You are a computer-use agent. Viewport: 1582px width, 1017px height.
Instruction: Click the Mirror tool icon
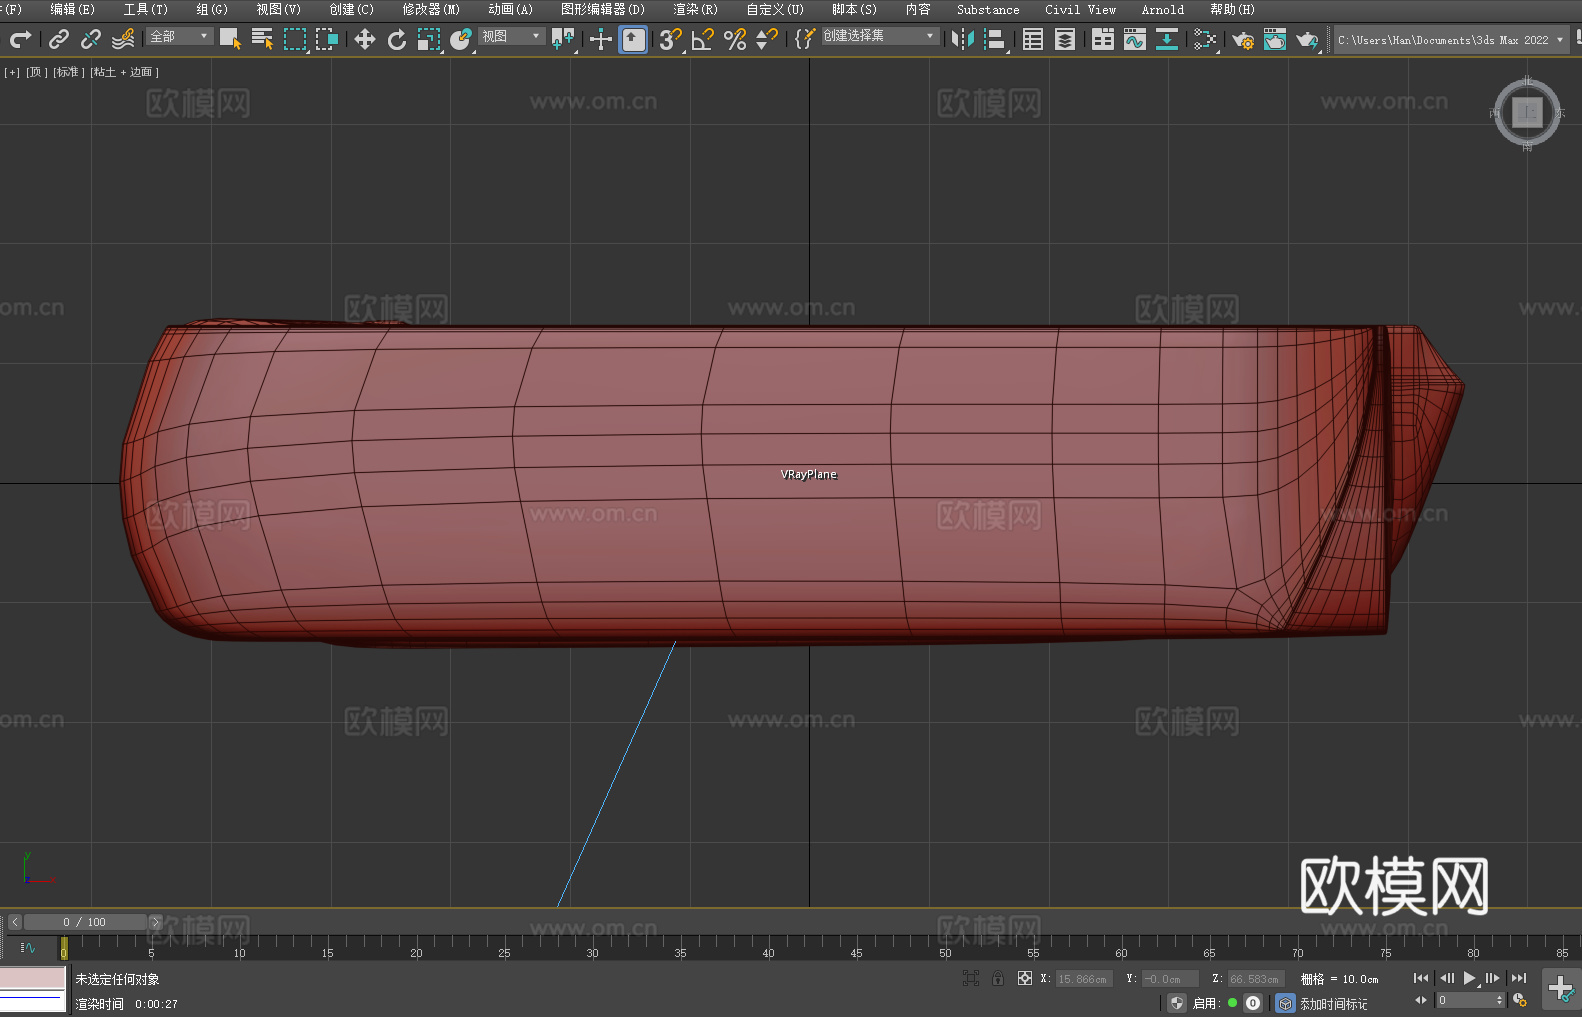coord(963,39)
